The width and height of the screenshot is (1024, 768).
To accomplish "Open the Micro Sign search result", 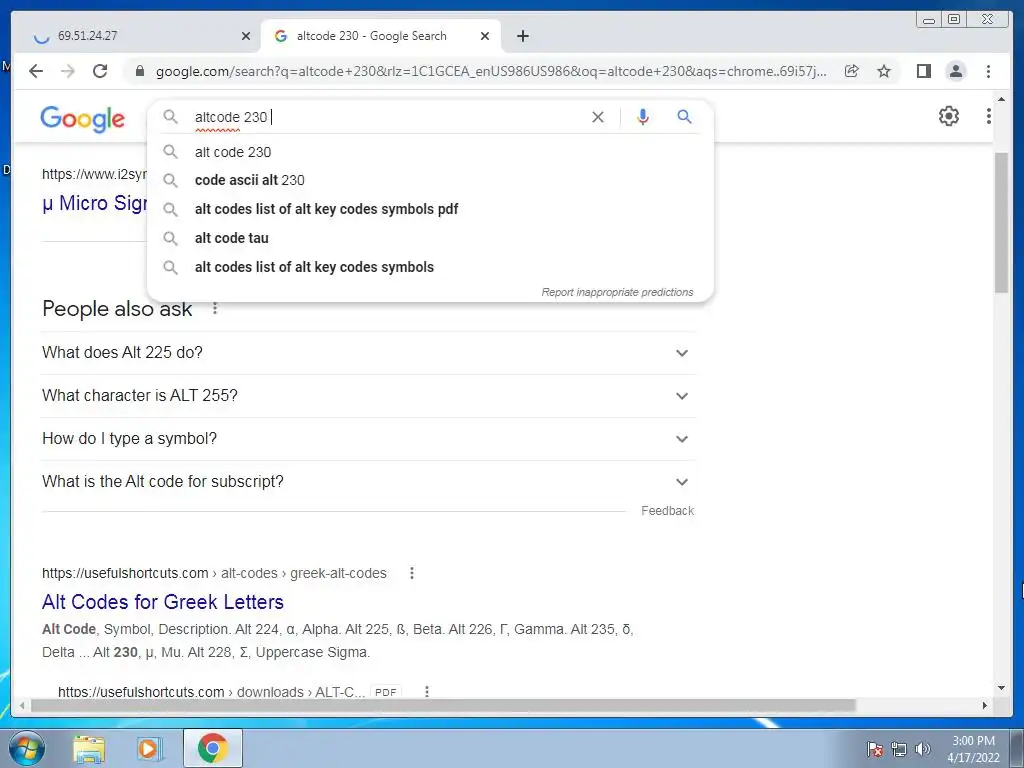I will pyautogui.click(x=95, y=203).
